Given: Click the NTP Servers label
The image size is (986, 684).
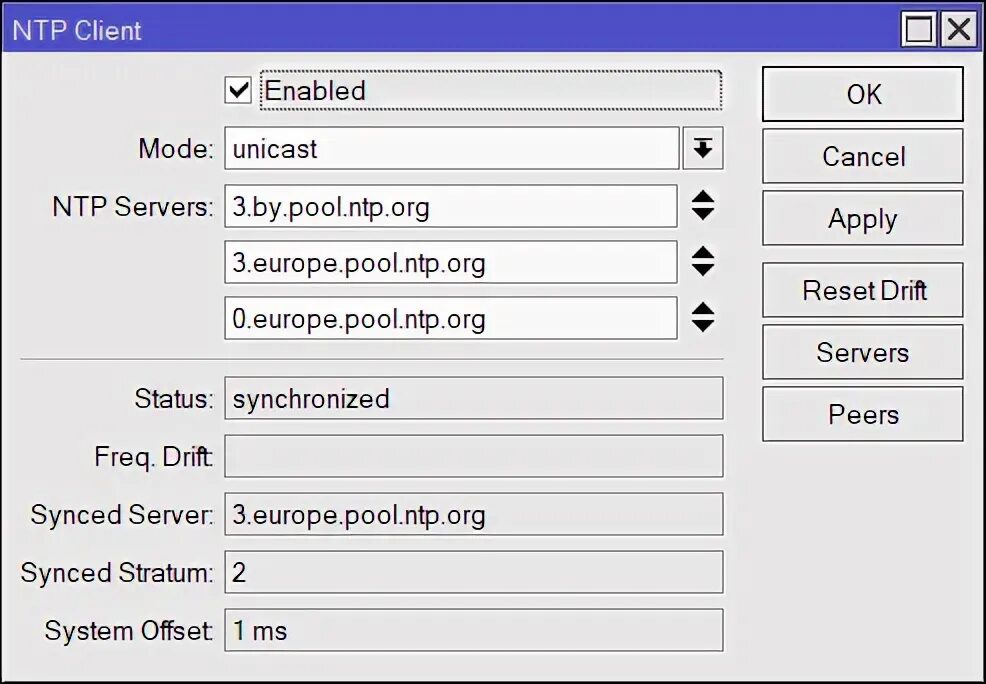Looking at the screenshot, I should click(133, 207).
